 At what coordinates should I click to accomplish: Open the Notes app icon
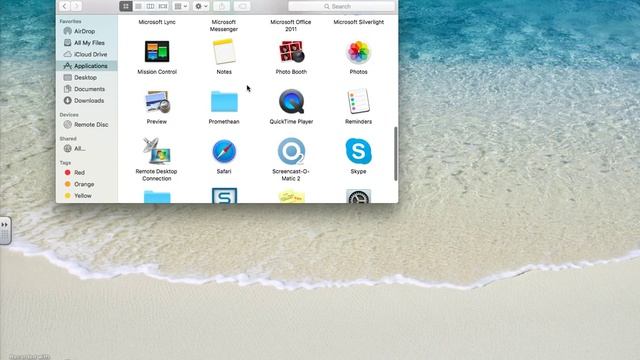[x=224, y=51]
